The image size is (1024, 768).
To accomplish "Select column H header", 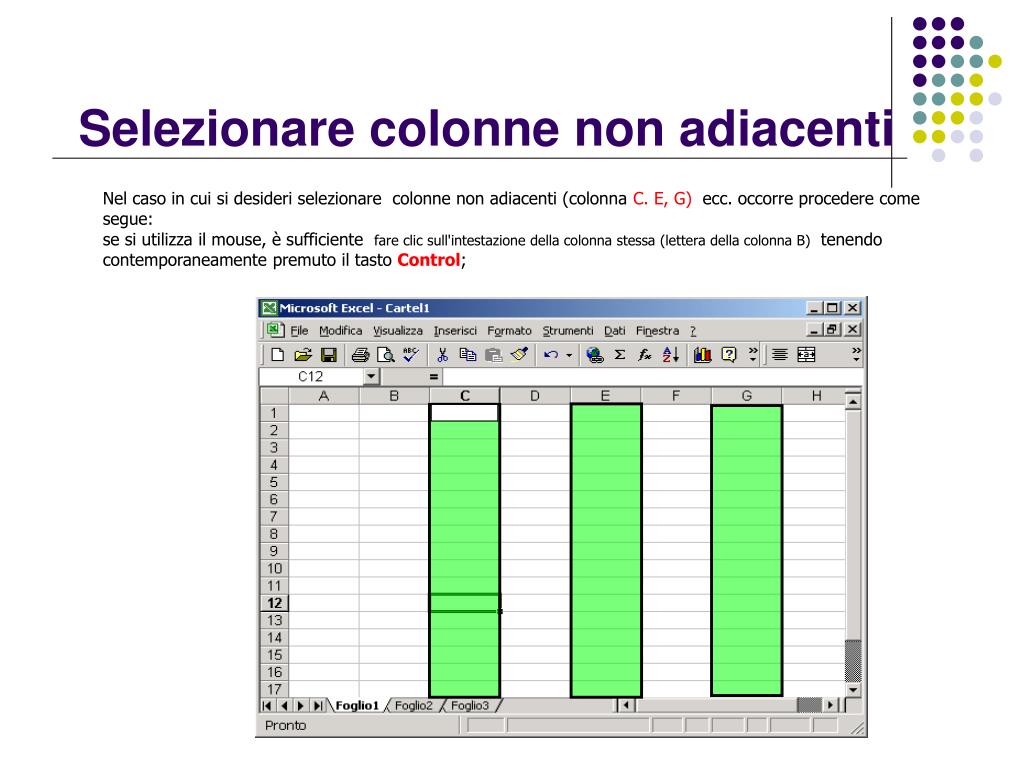I will [814, 396].
